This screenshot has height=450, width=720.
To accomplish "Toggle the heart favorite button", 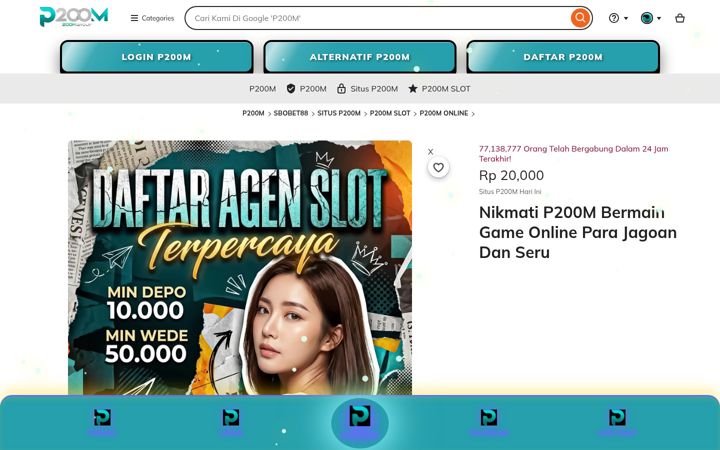I will click(x=439, y=168).
